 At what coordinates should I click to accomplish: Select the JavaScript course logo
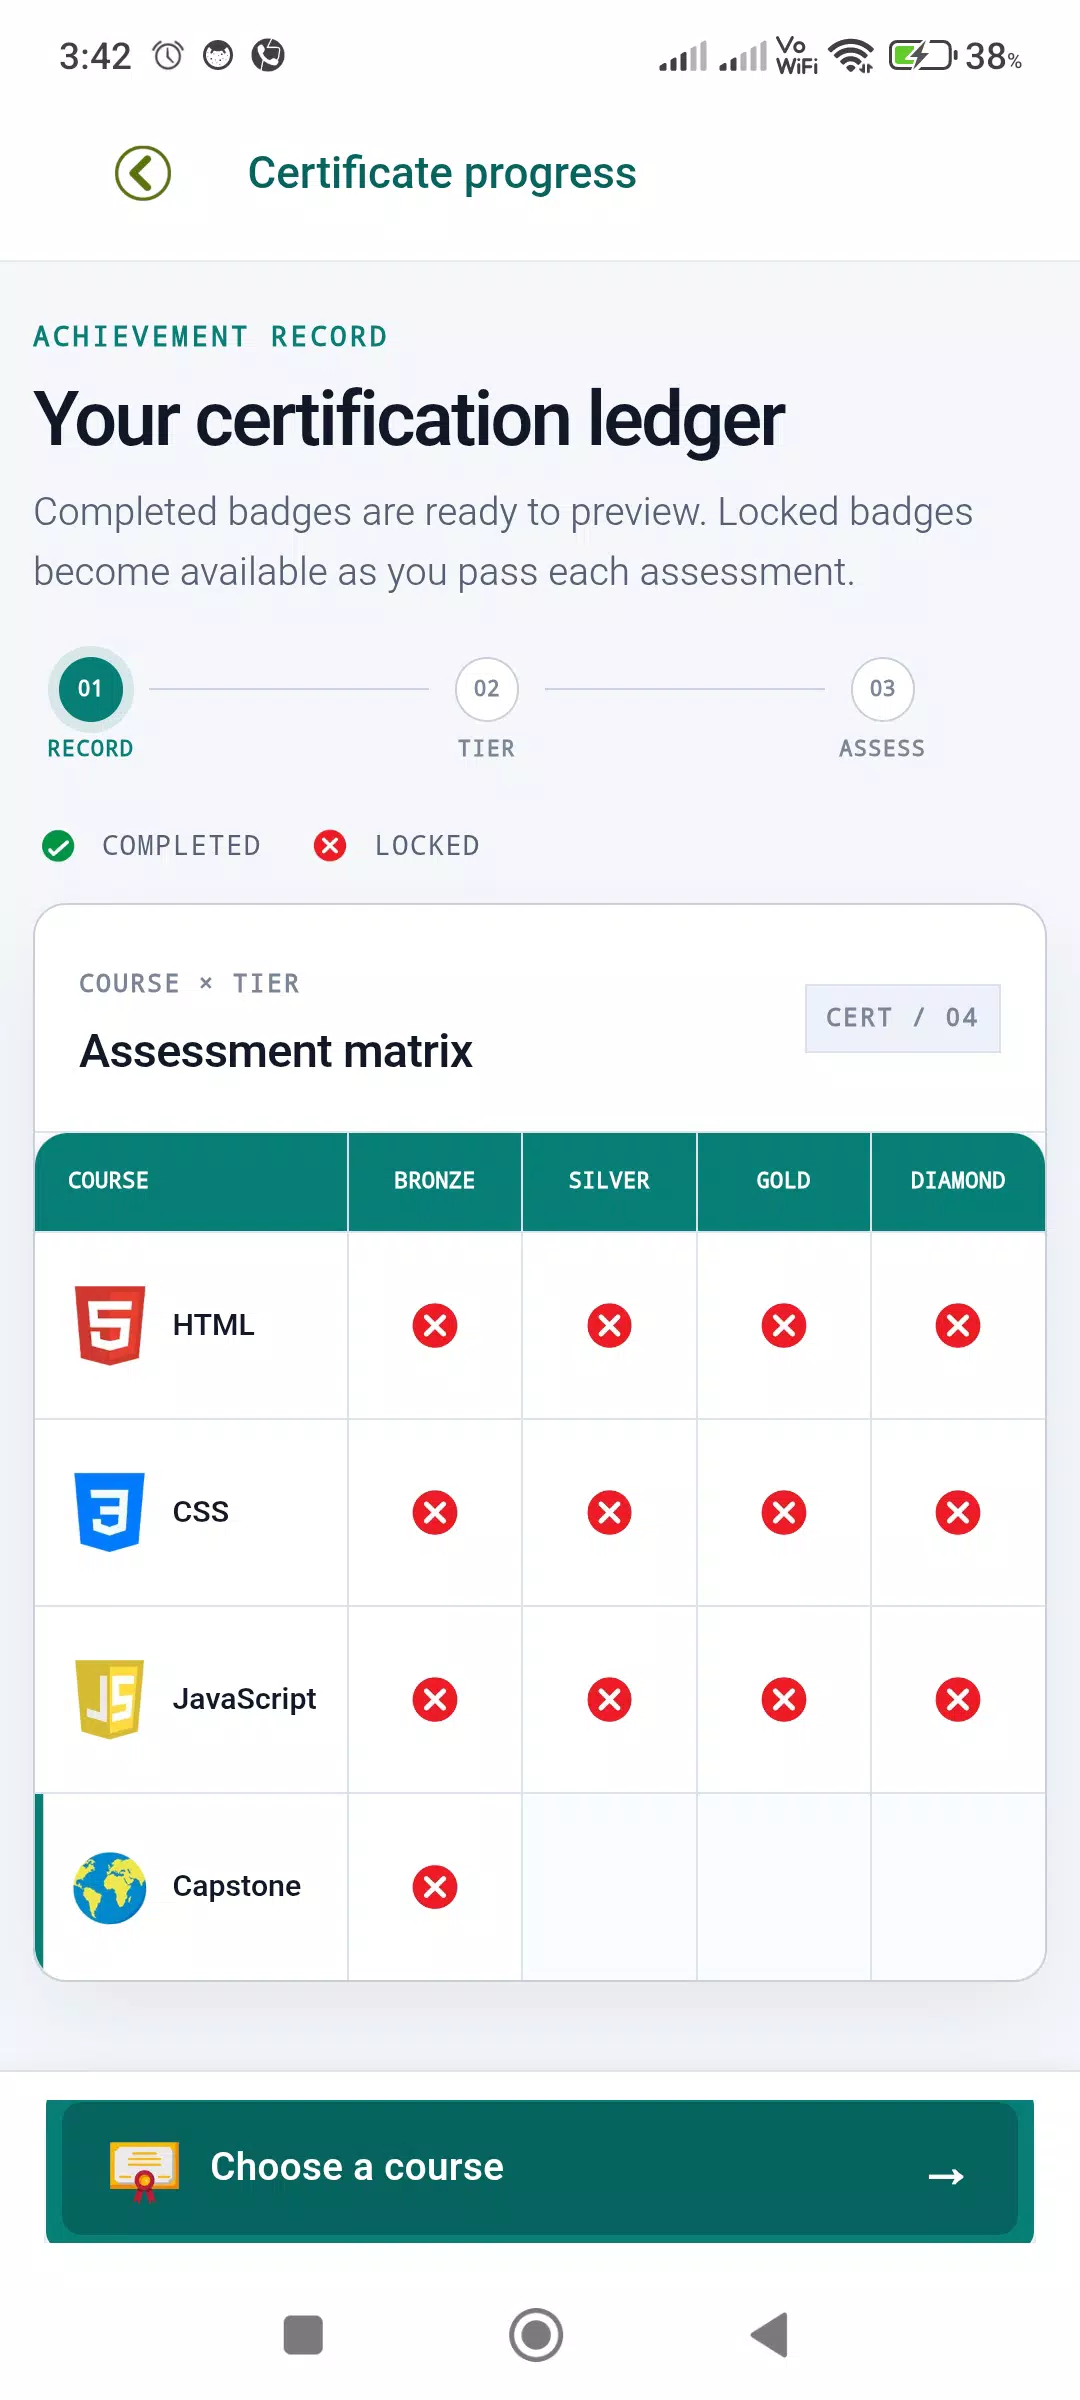click(110, 1699)
